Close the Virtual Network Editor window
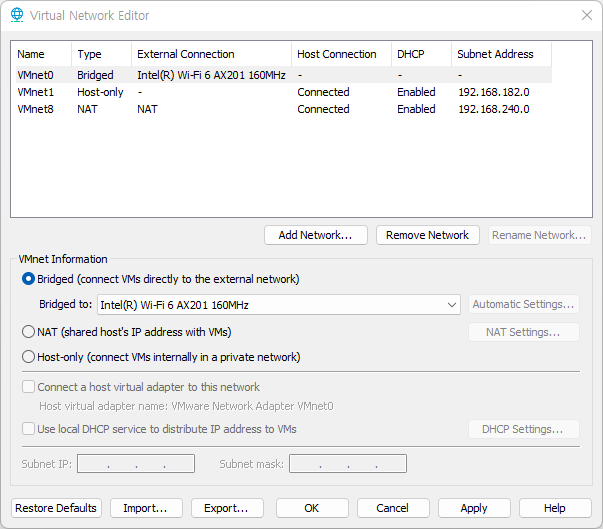Image resolution: width=603 pixels, height=529 pixels. point(586,15)
